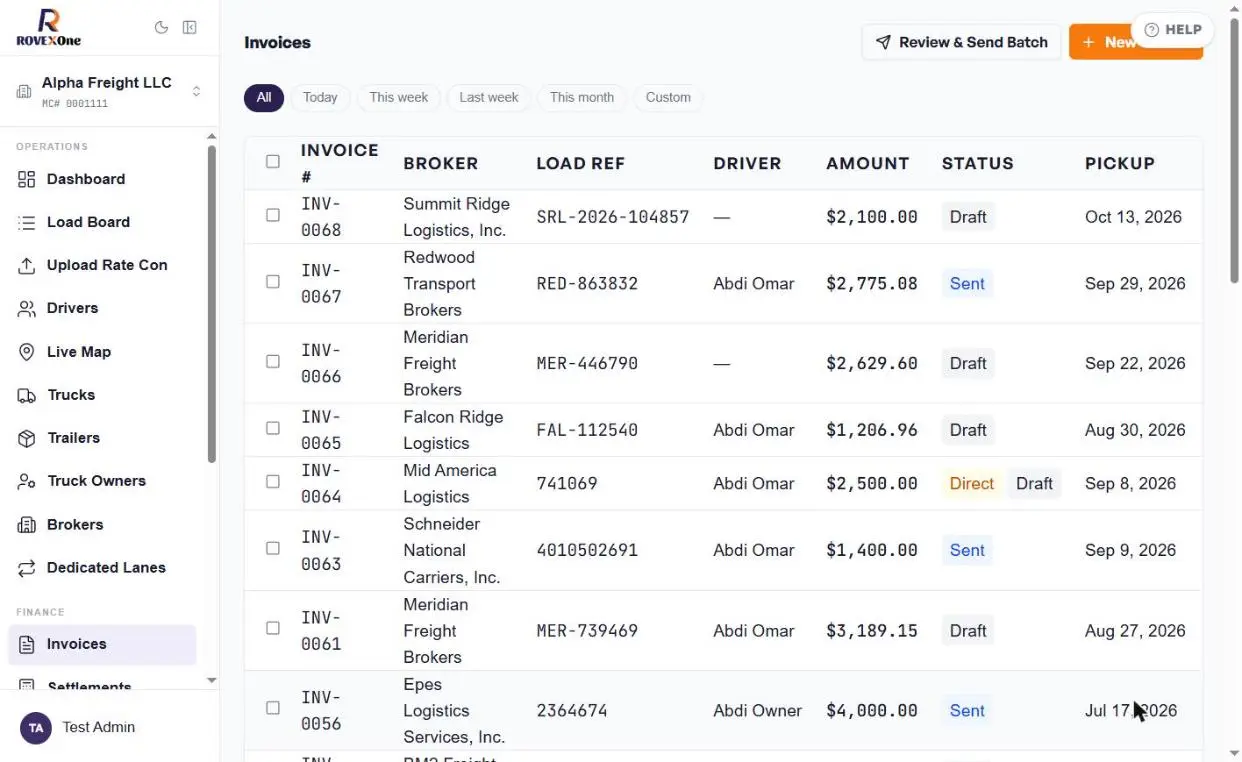Select the This month filter

582,97
